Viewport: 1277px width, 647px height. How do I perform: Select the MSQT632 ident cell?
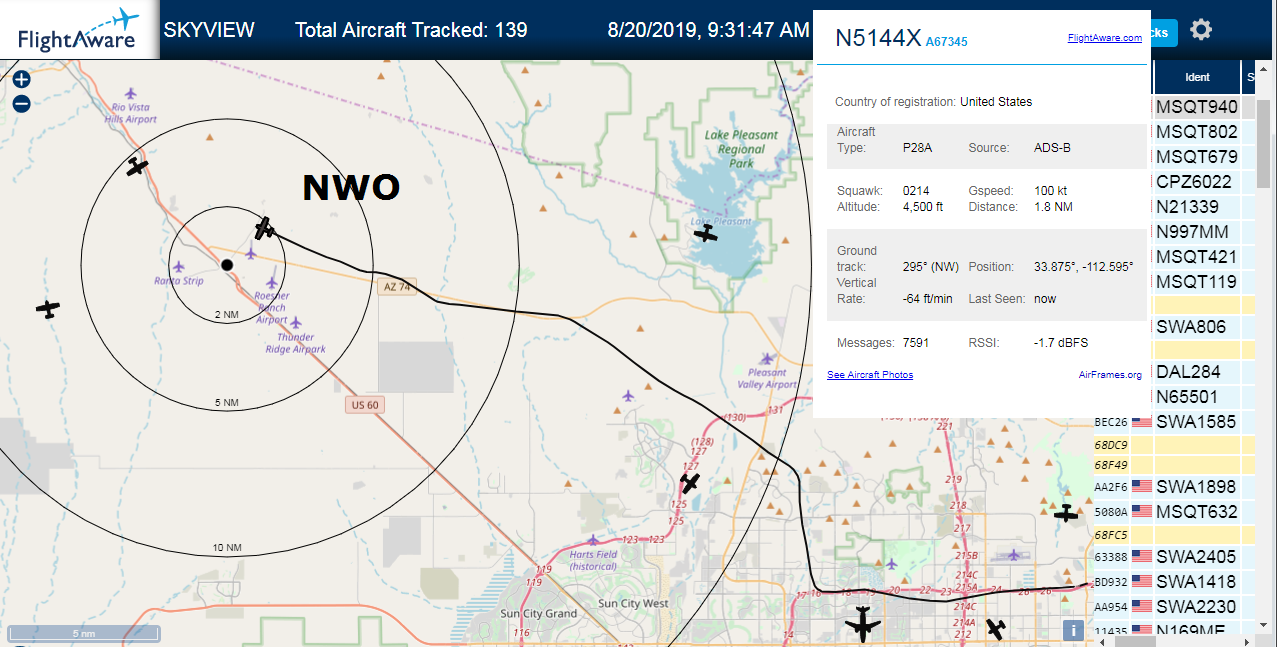1197,512
